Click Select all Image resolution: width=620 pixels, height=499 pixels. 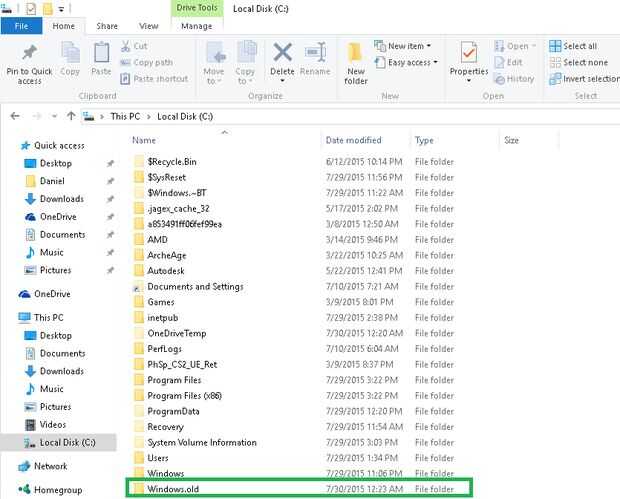tap(573, 46)
